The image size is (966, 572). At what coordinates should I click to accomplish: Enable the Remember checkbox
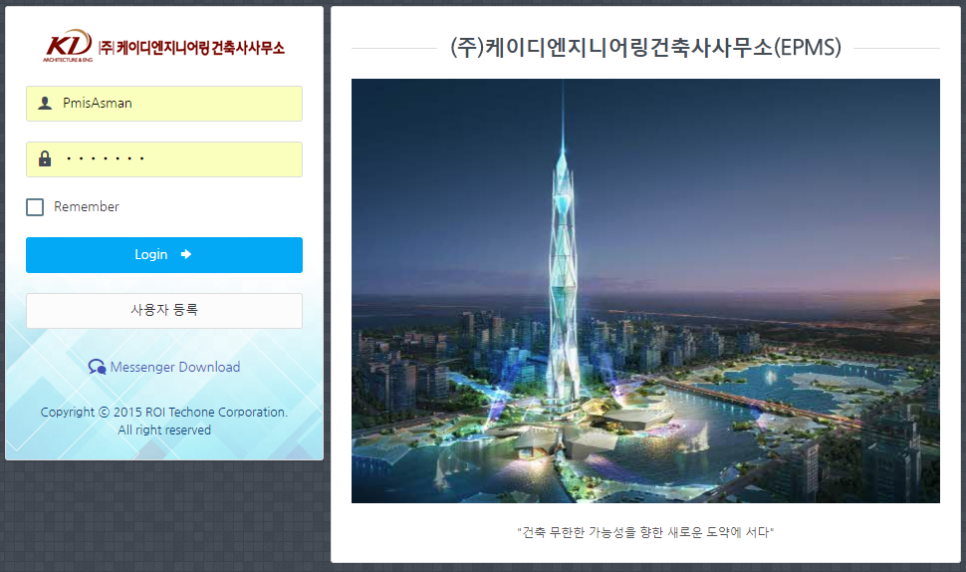tap(35, 207)
